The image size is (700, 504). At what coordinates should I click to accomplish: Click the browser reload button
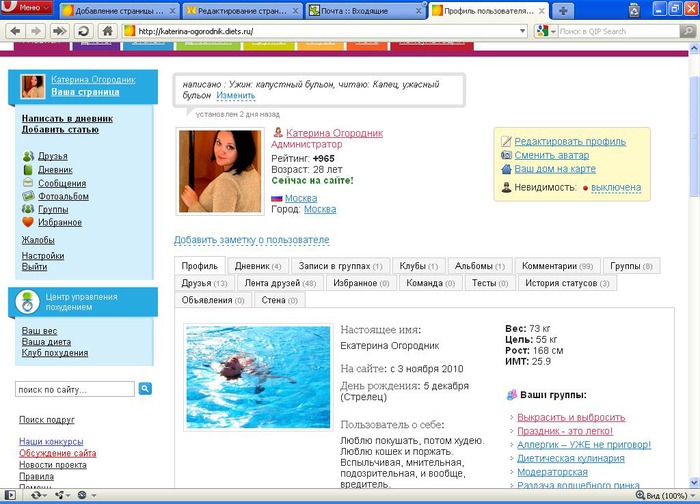84,31
